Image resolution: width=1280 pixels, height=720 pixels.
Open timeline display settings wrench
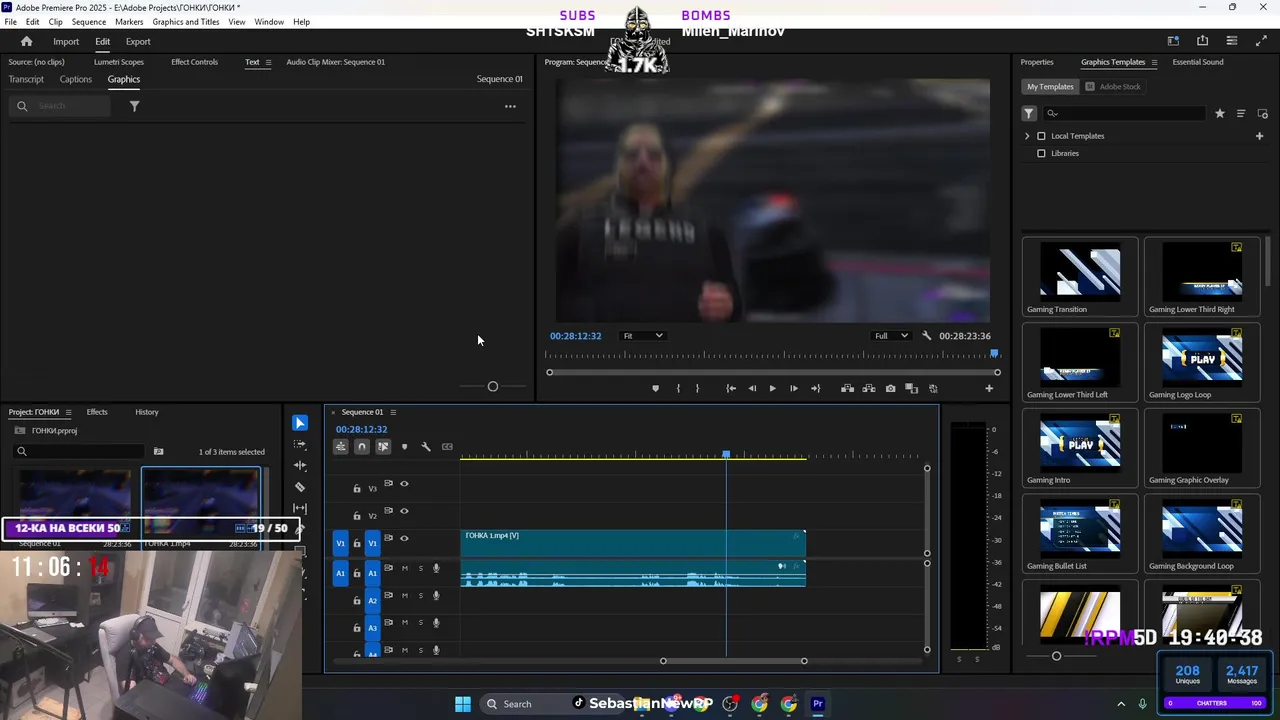[425, 447]
